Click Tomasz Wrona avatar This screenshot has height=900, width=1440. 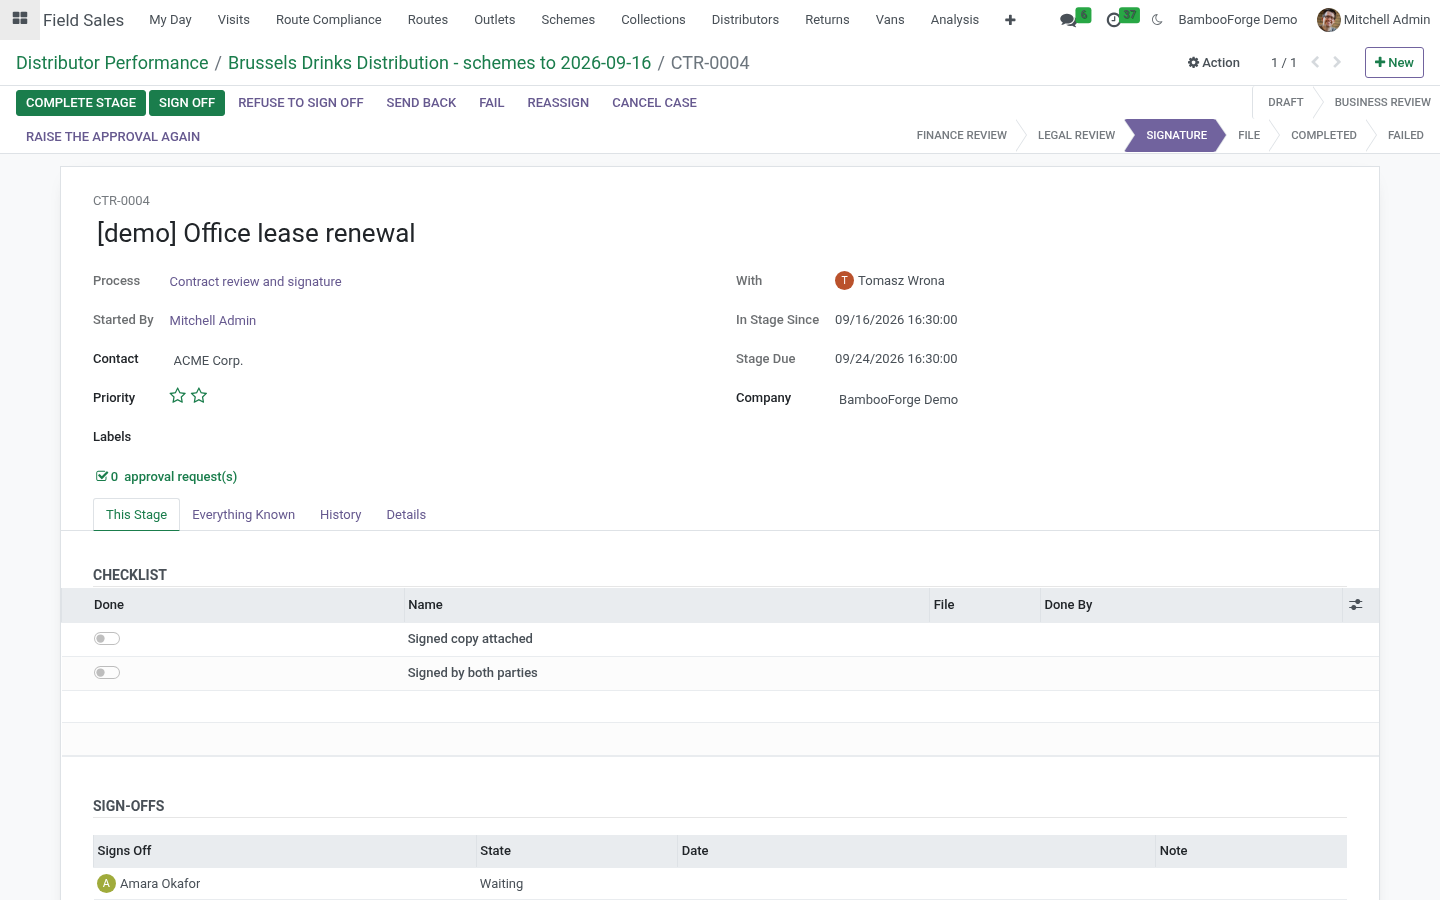(x=844, y=281)
